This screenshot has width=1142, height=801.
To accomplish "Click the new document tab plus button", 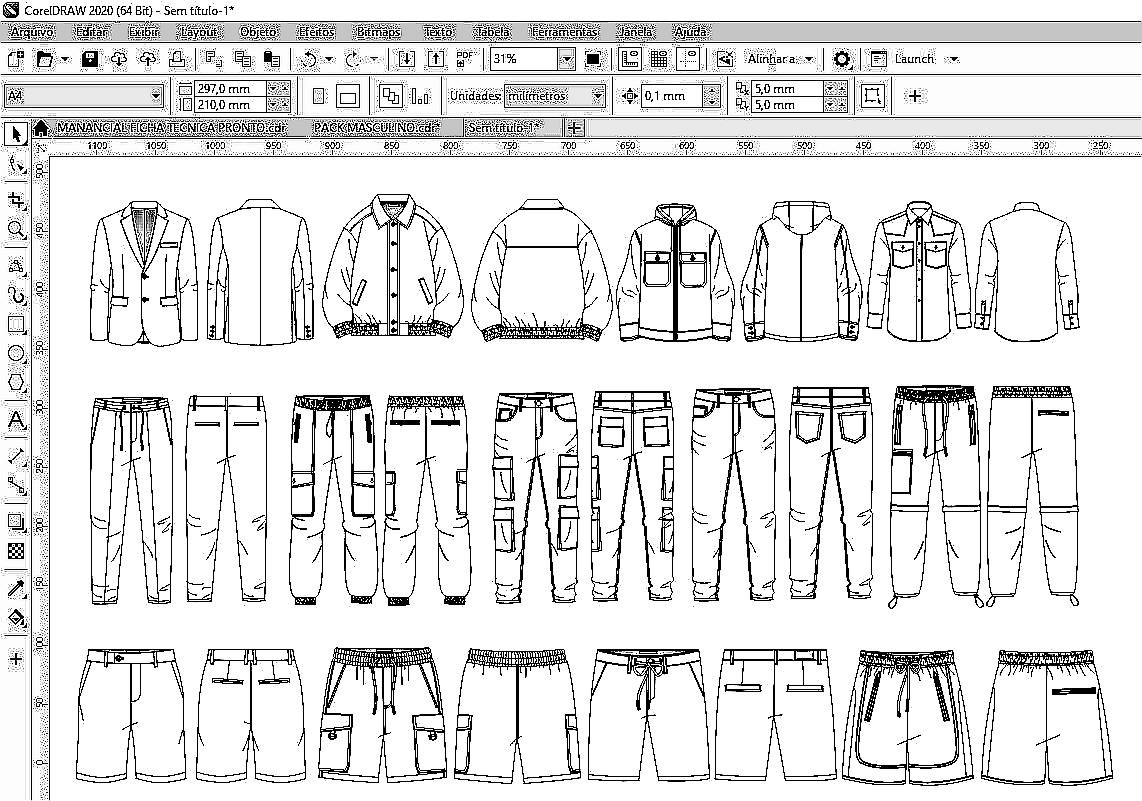I will 575,128.
